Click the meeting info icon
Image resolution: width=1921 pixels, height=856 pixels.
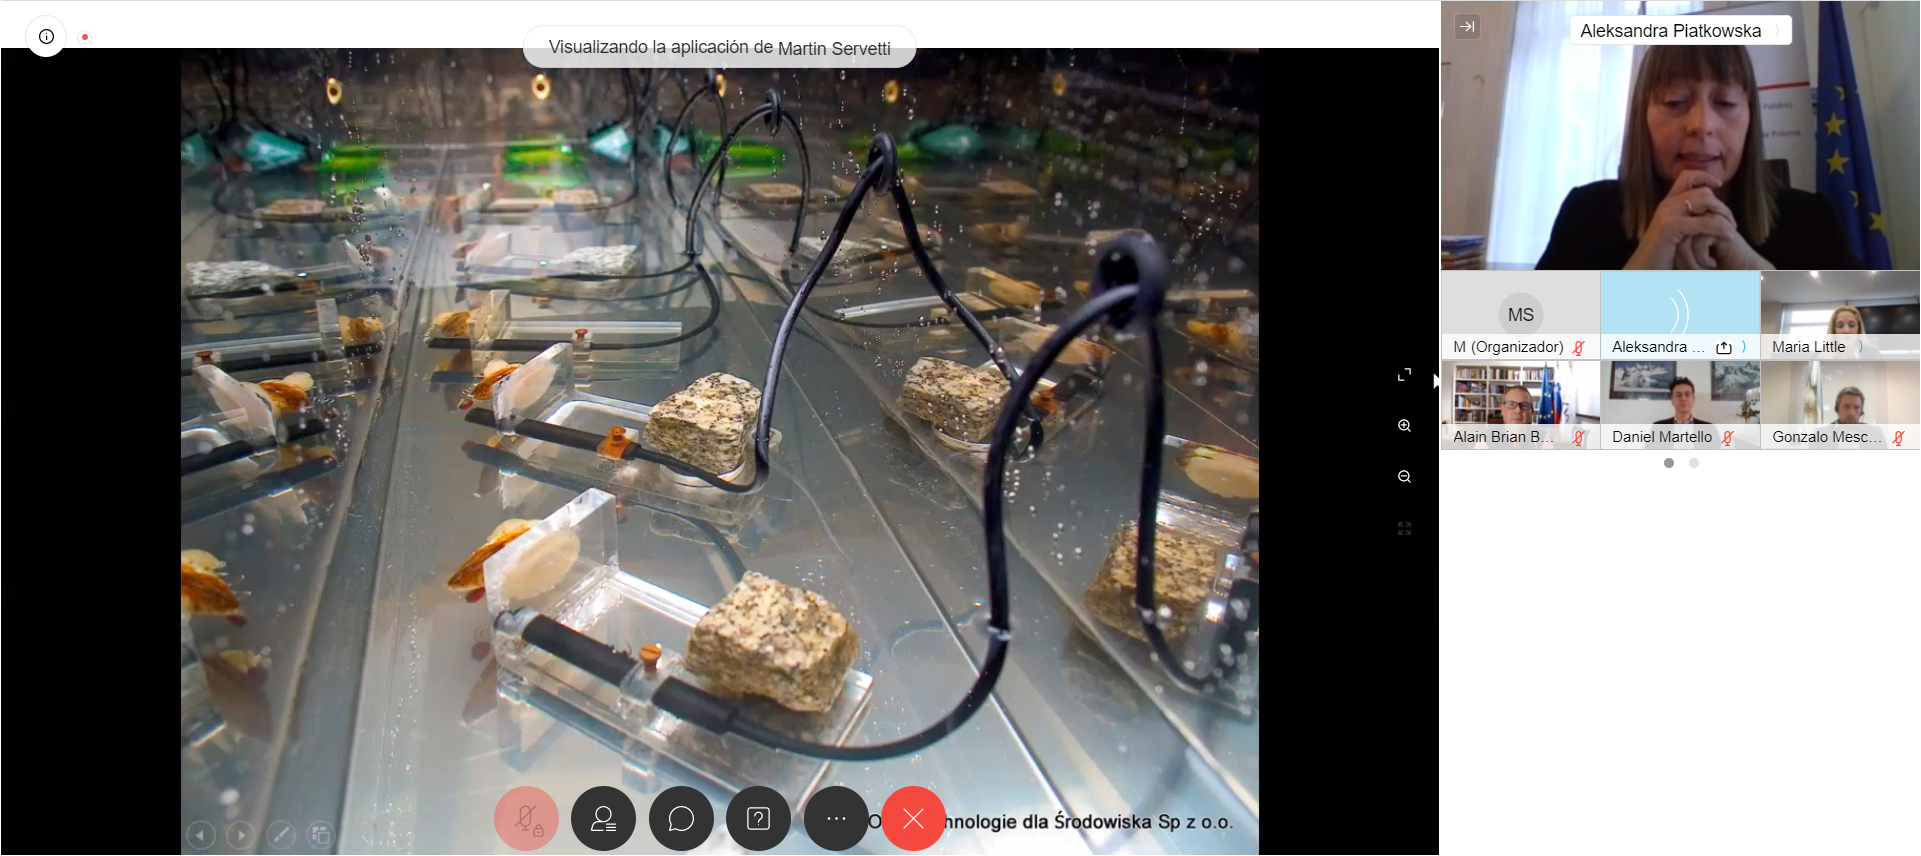pyautogui.click(x=46, y=37)
